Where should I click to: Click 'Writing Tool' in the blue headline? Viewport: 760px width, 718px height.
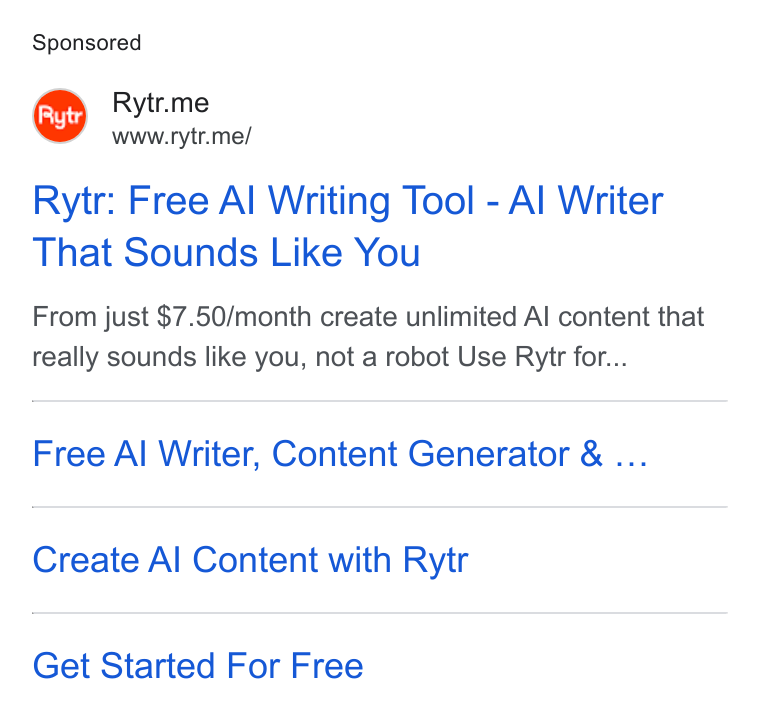pyautogui.click(x=371, y=201)
